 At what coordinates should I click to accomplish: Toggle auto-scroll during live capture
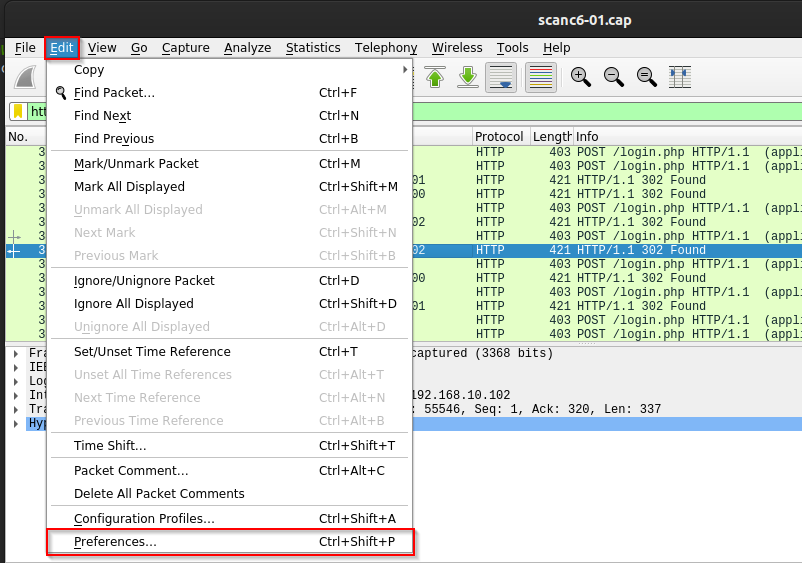click(x=501, y=77)
